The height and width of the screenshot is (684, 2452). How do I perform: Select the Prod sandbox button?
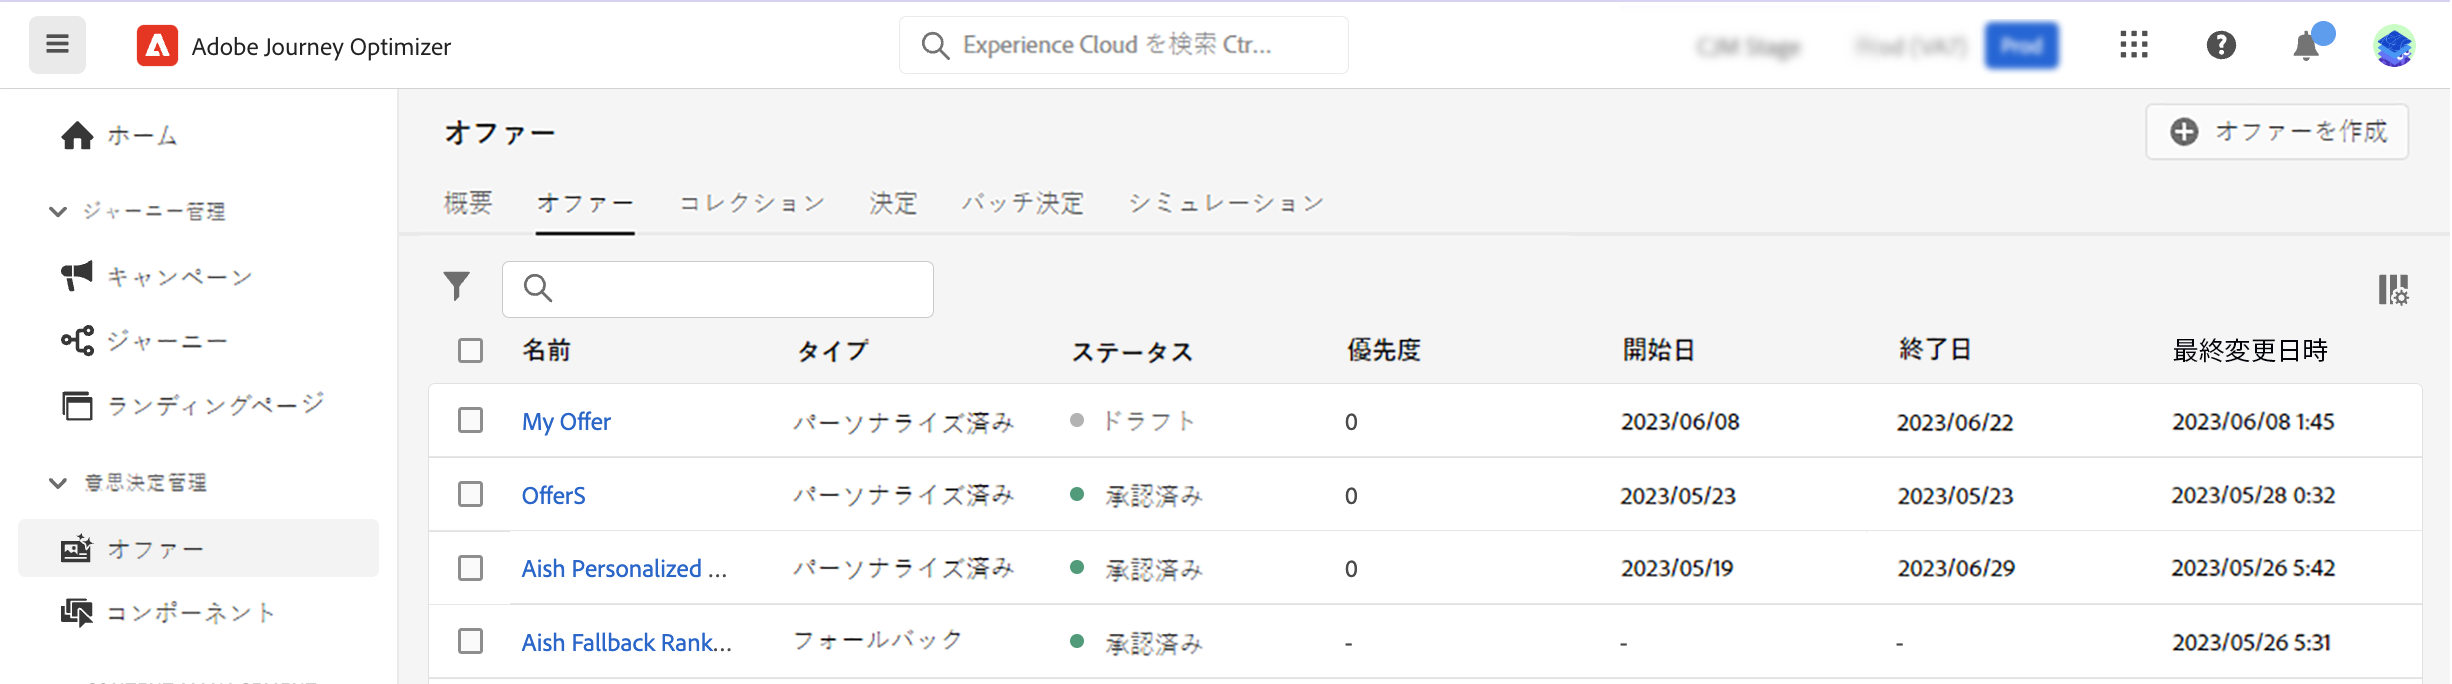tap(2021, 46)
